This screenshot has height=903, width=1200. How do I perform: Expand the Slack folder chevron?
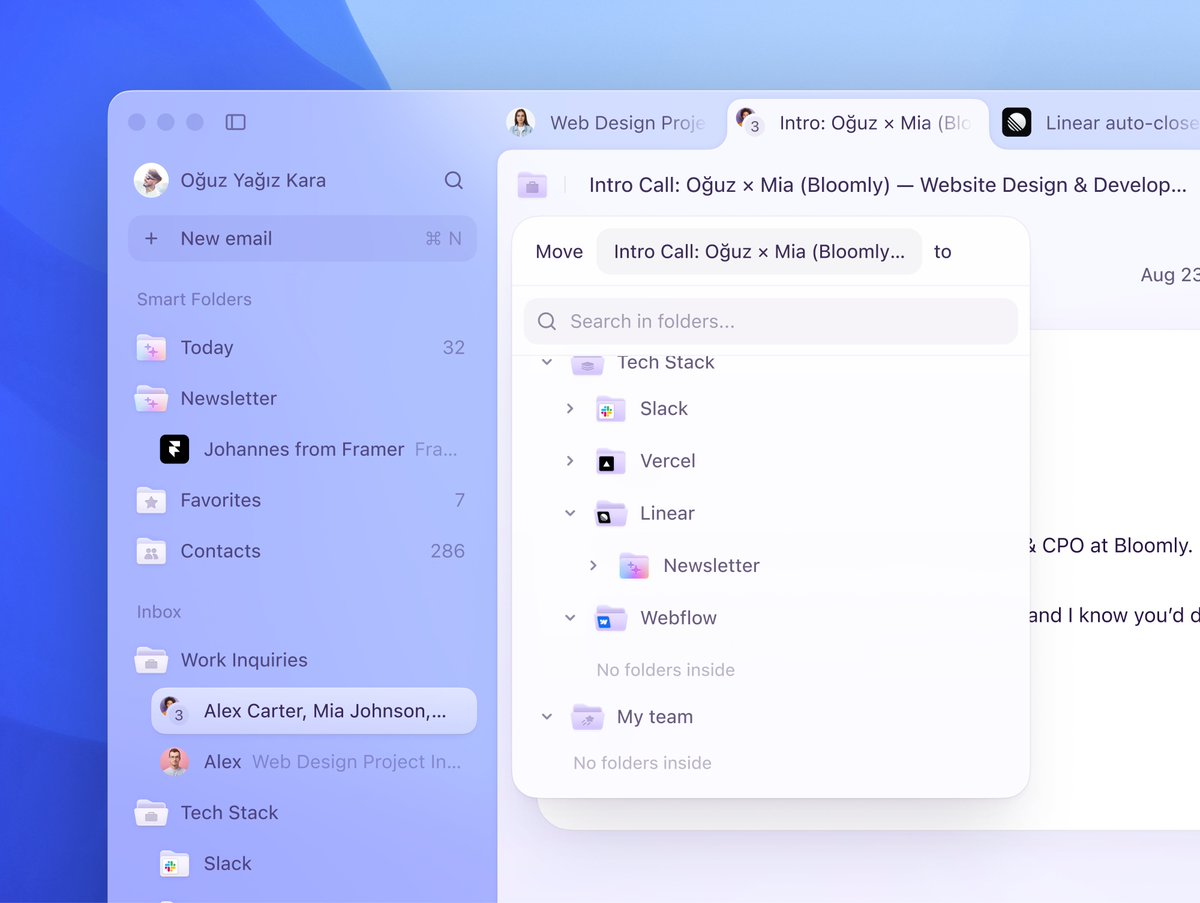[570, 409]
